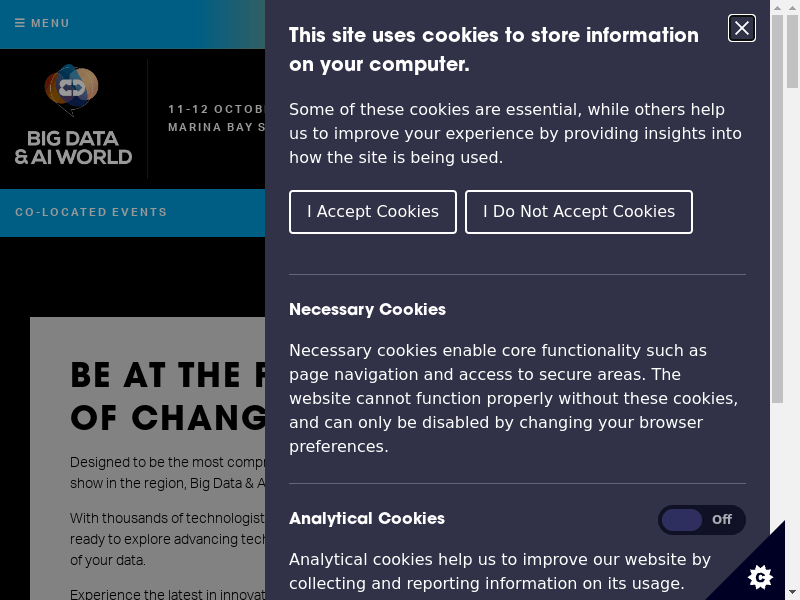Image resolution: width=800 pixels, height=600 pixels.
Task: Enable the Analytical Cookies toggle
Action: [701, 520]
